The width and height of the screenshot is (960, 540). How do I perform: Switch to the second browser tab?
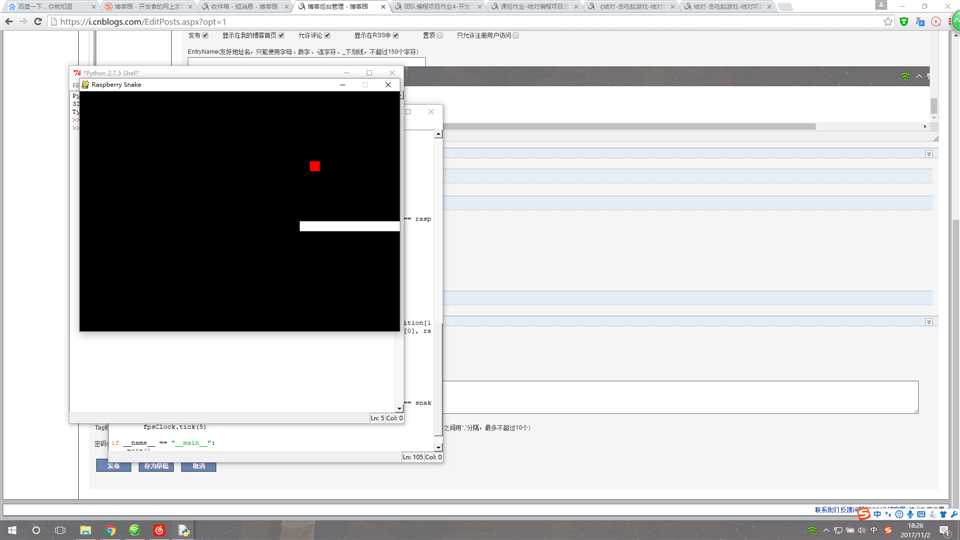tap(147, 6)
